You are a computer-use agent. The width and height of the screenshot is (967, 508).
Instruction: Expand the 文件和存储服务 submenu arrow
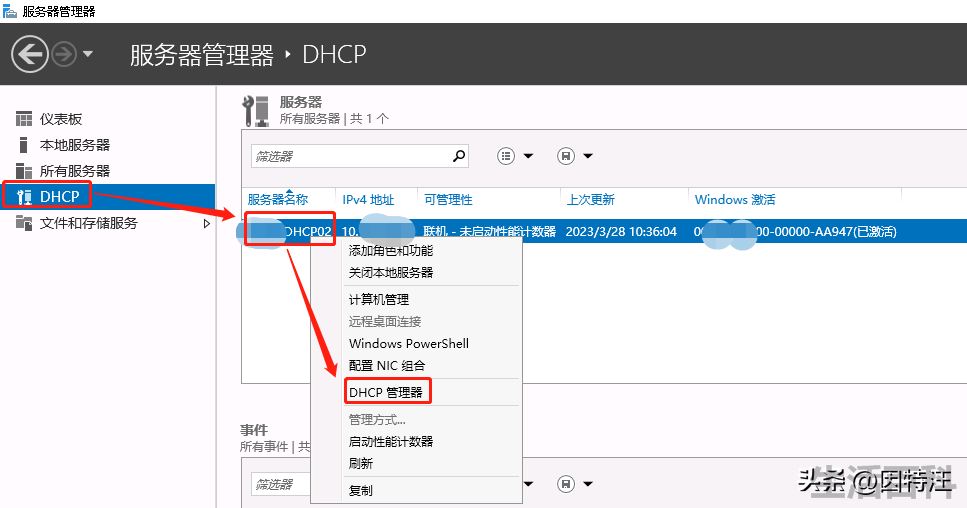[207, 223]
